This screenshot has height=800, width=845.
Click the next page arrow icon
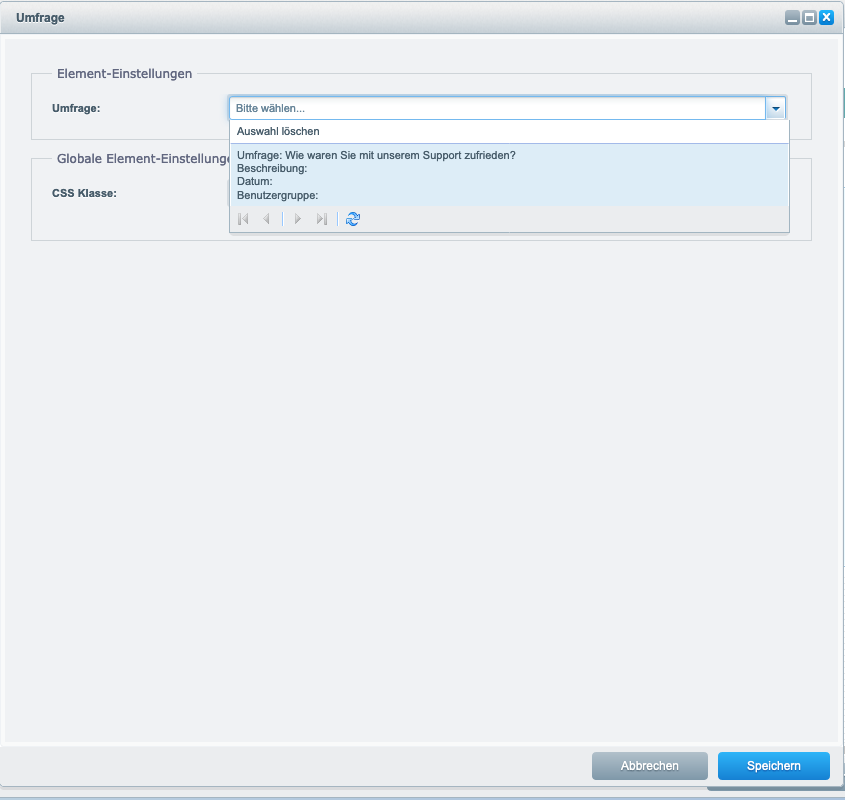[x=297, y=219]
